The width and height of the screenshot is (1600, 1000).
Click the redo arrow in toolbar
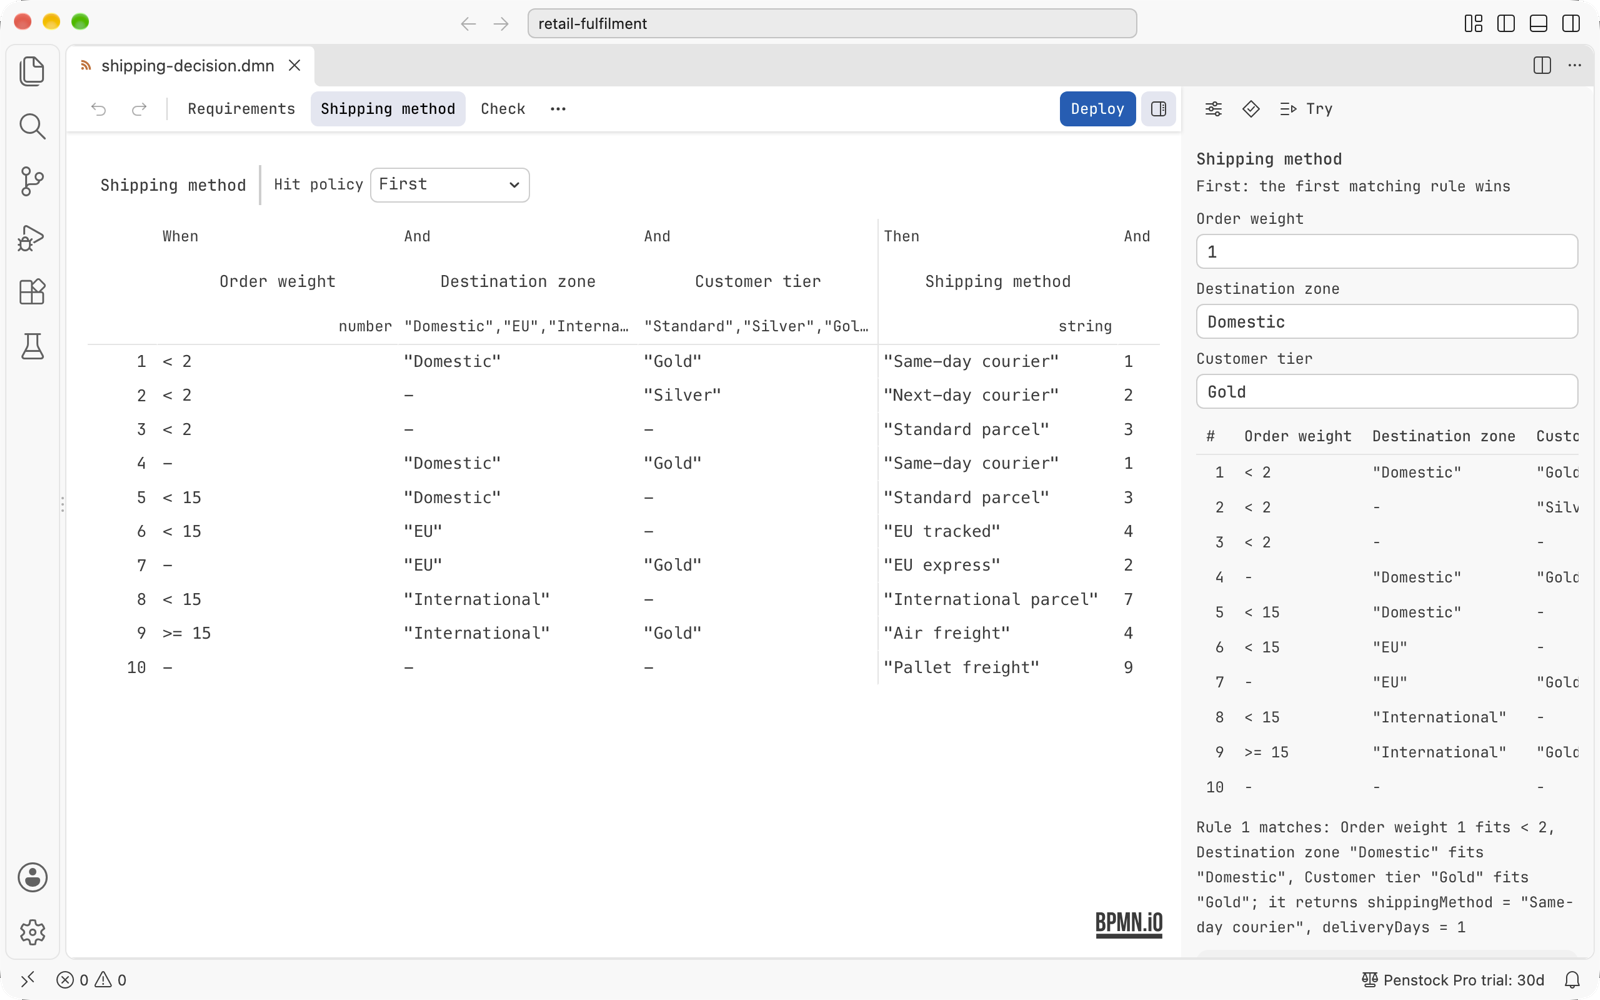pos(139,109)
